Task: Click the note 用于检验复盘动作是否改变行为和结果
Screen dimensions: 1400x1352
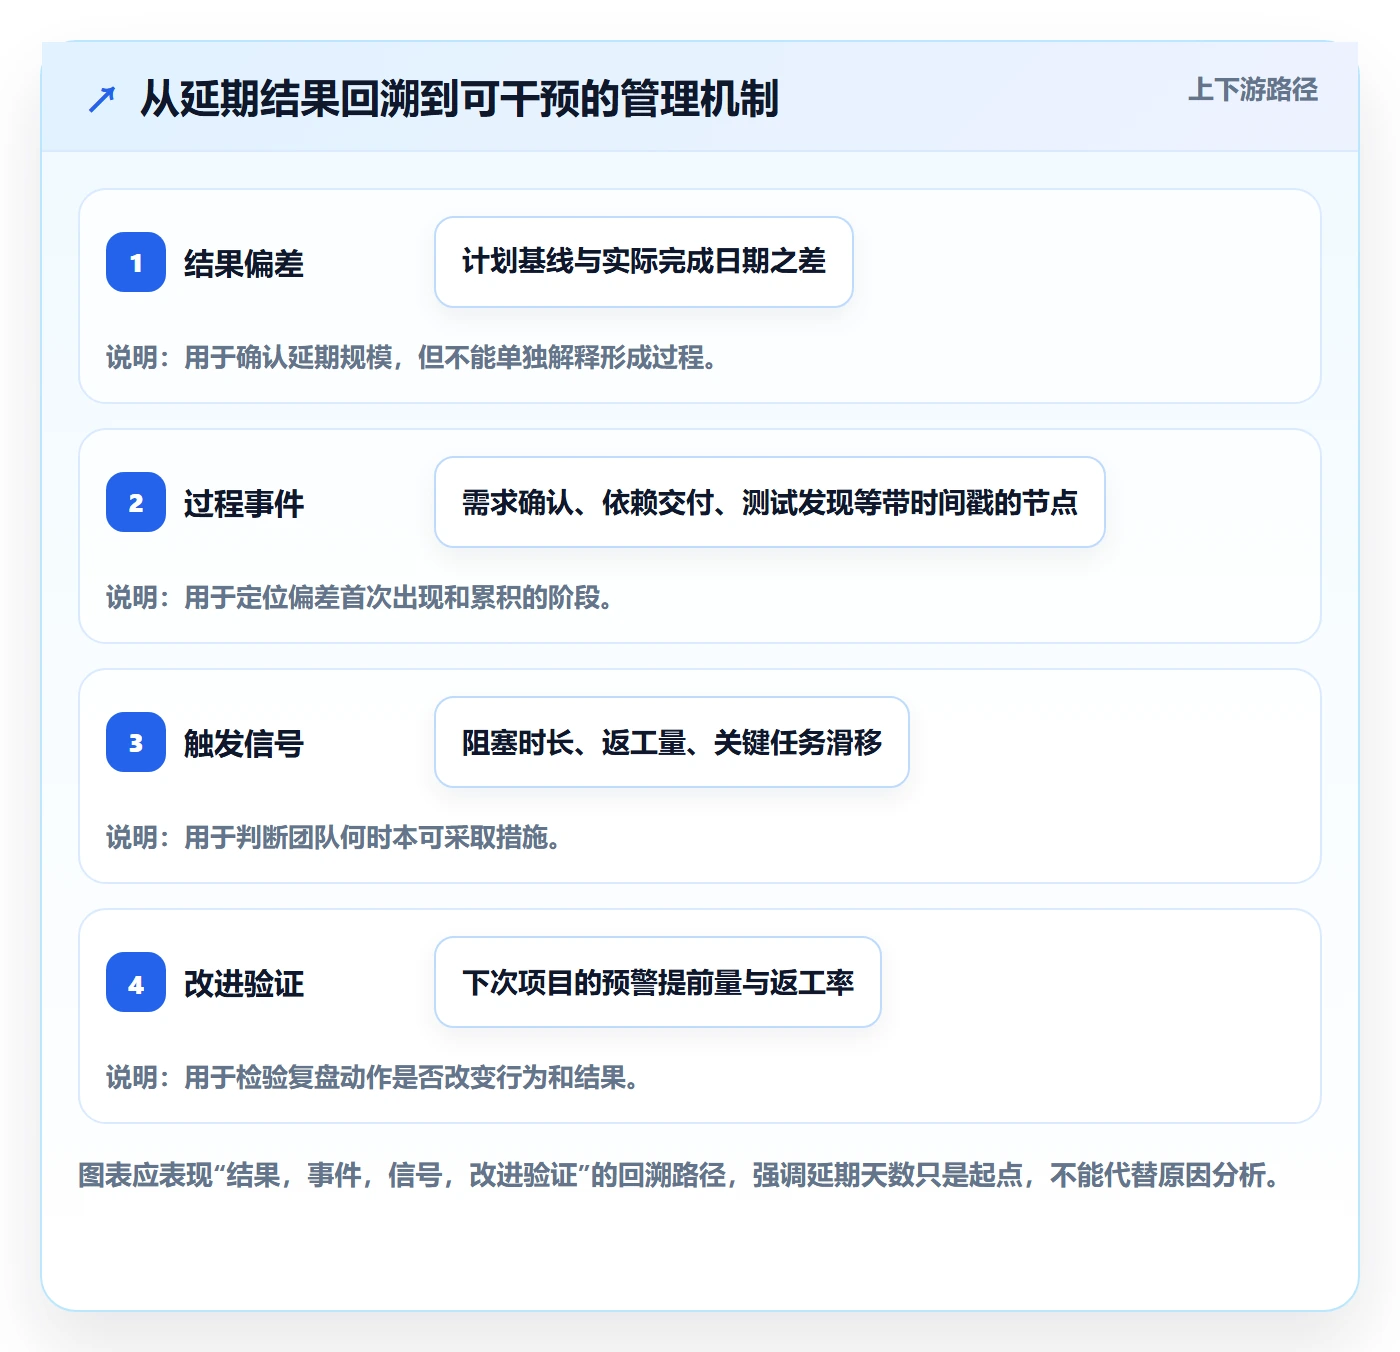Action: click(373, 1077)
